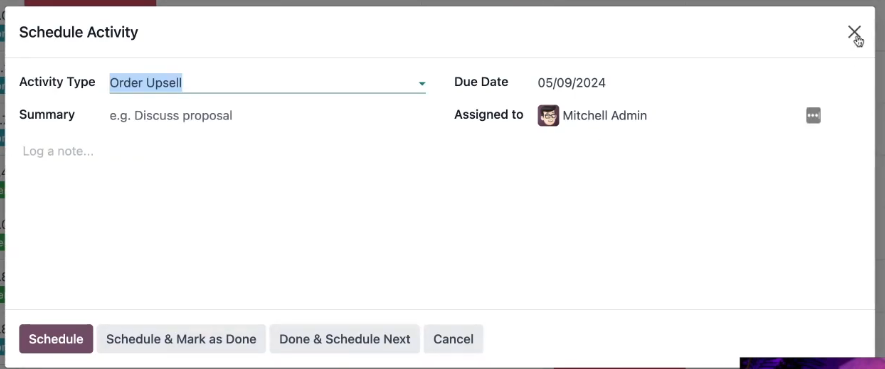This screenshot has height=369, width=885.
Task: Open the Due Date 05/09/2024 picker
Action: point(571,83)
